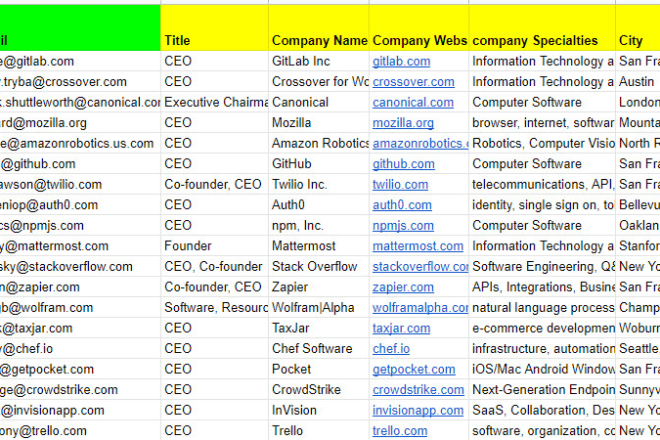Click the amazonrobotics website link

[x=420, y=144]
